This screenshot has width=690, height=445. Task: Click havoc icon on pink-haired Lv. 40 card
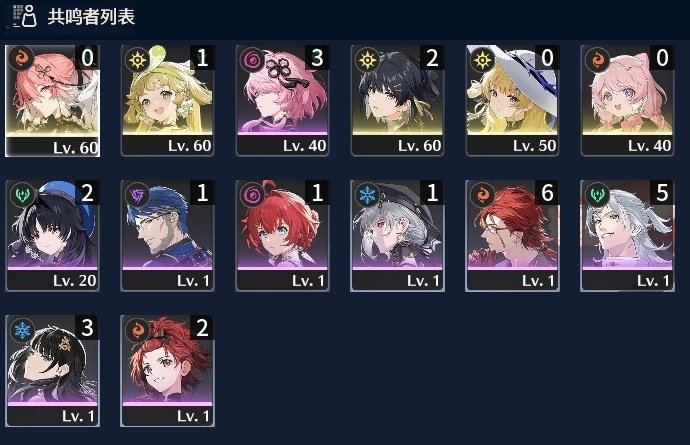[253, 59]
